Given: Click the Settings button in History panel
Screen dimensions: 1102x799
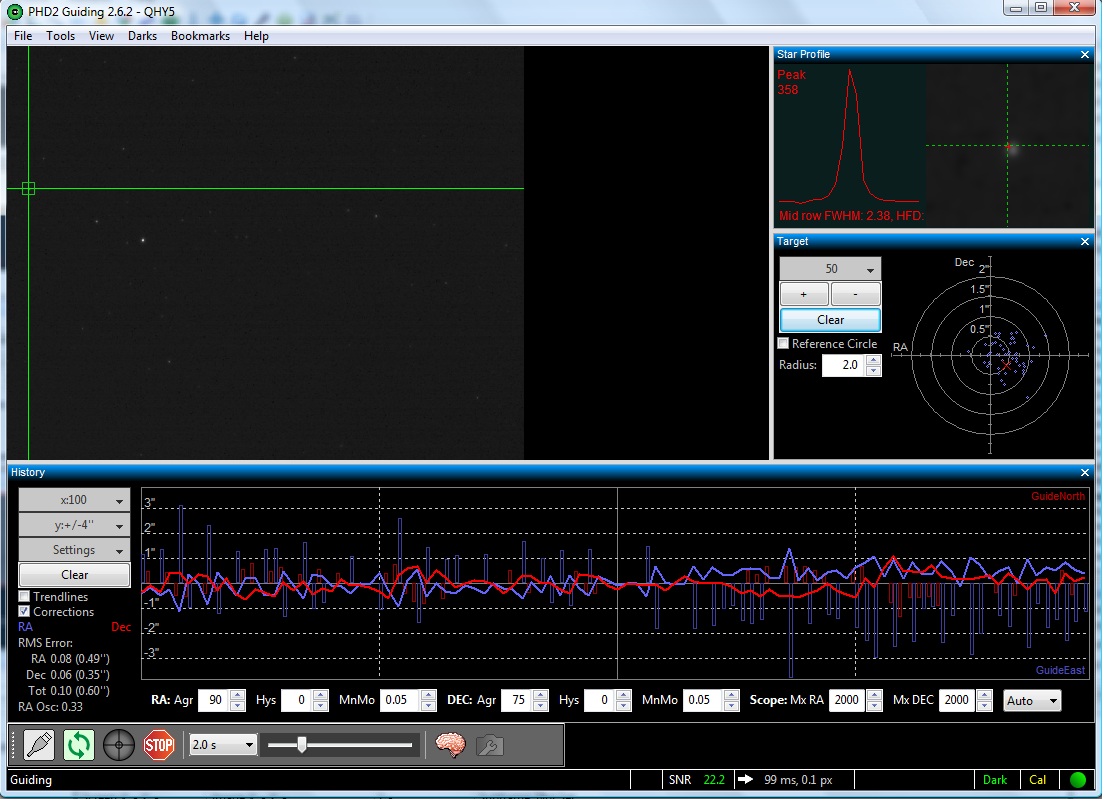Looking at the screenshot, I should click(x=75, y=549).
